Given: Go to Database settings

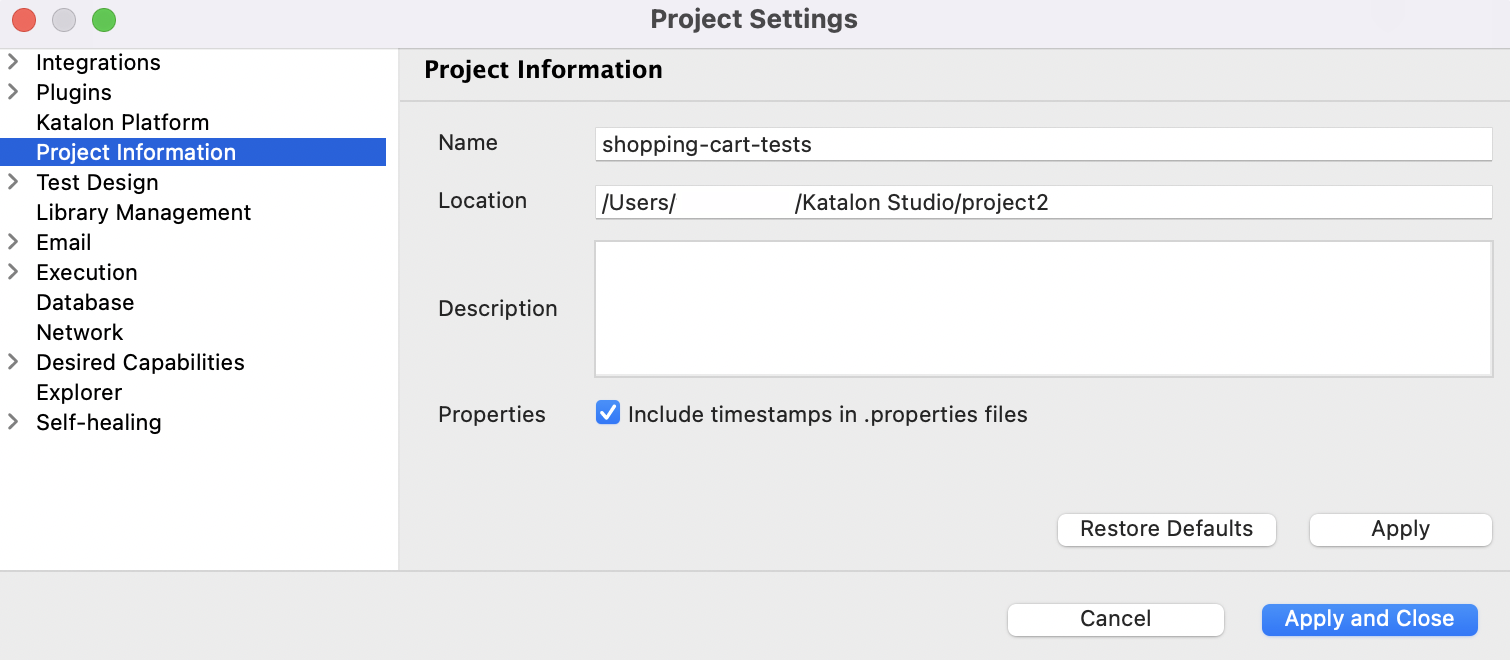Looking at the screenshot, I should point(85,302).
